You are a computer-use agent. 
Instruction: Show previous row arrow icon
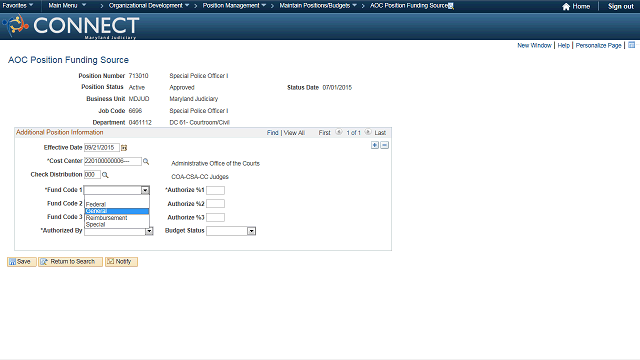click(x=339, y=132)
